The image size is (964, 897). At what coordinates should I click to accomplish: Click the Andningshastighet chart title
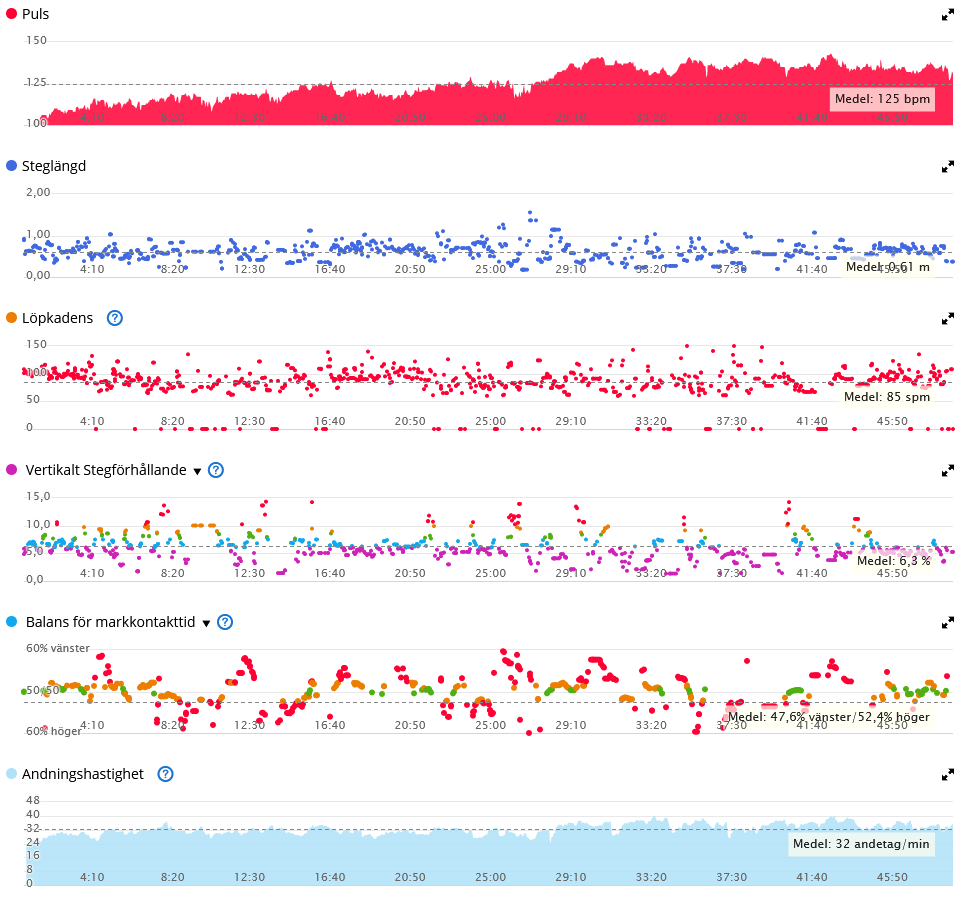[83, 774]
